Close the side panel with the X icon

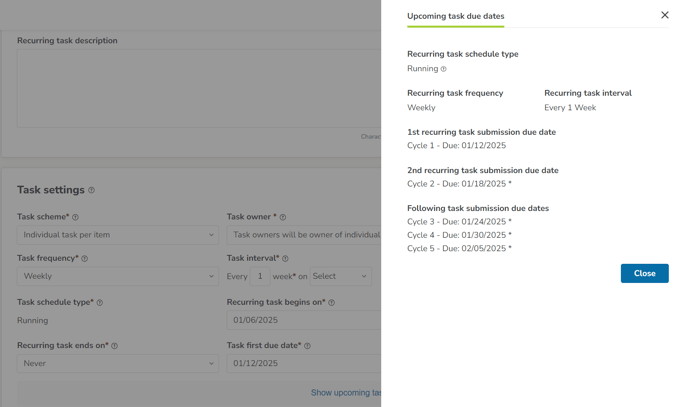pyautogui.click(x=665, y=15)
